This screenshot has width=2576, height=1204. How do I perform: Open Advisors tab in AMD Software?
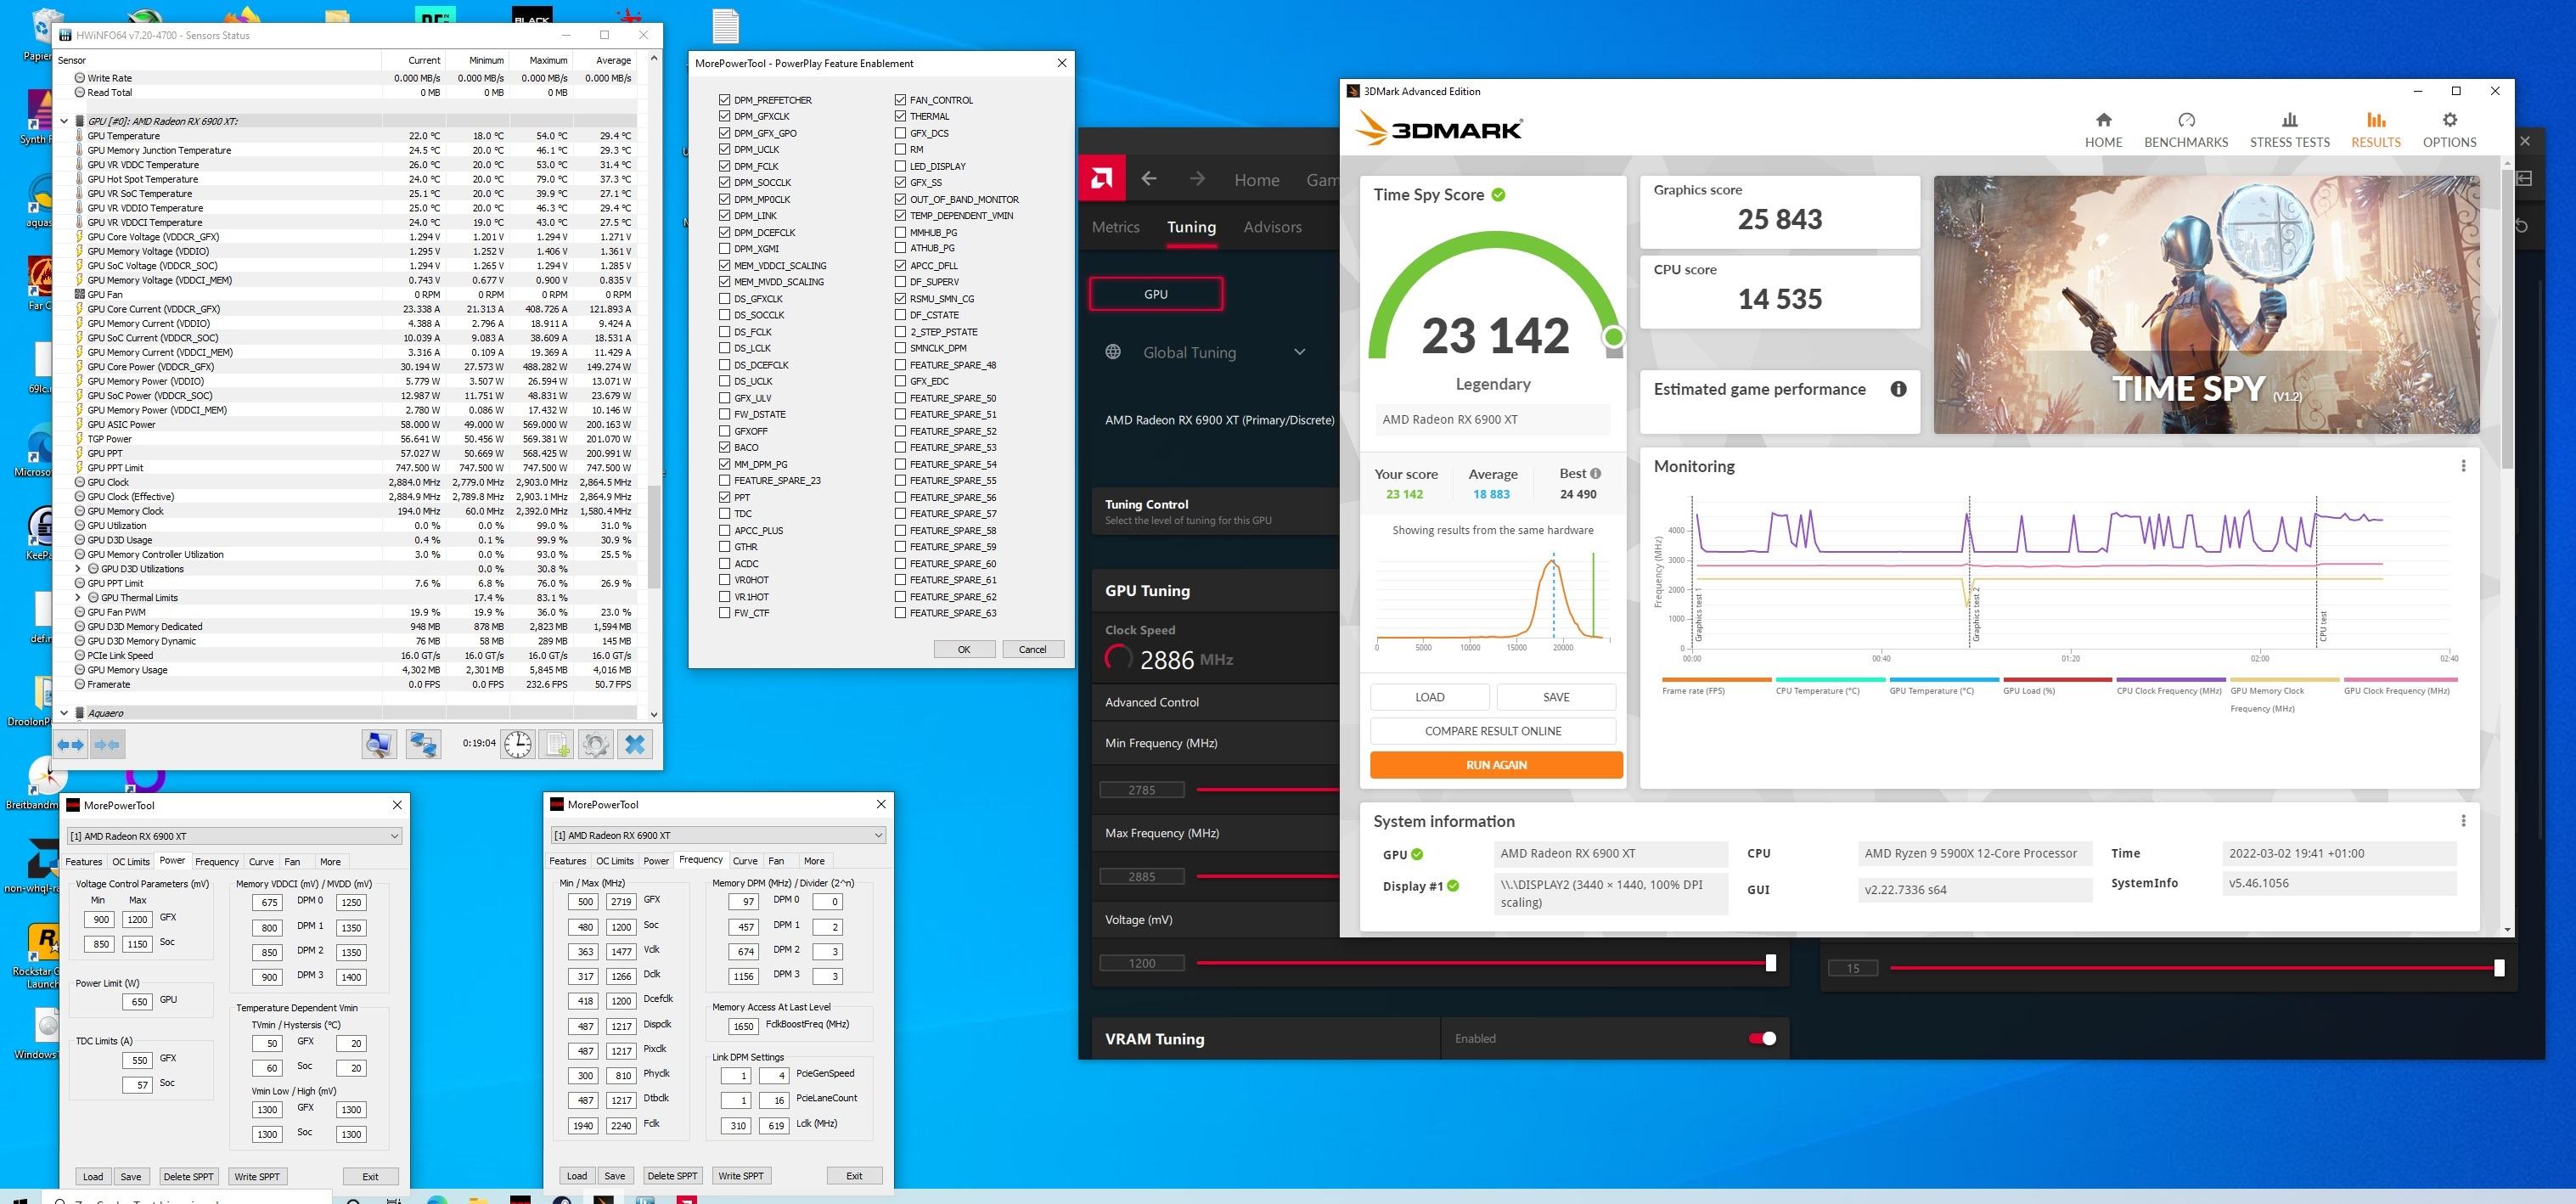(1272, 227)
